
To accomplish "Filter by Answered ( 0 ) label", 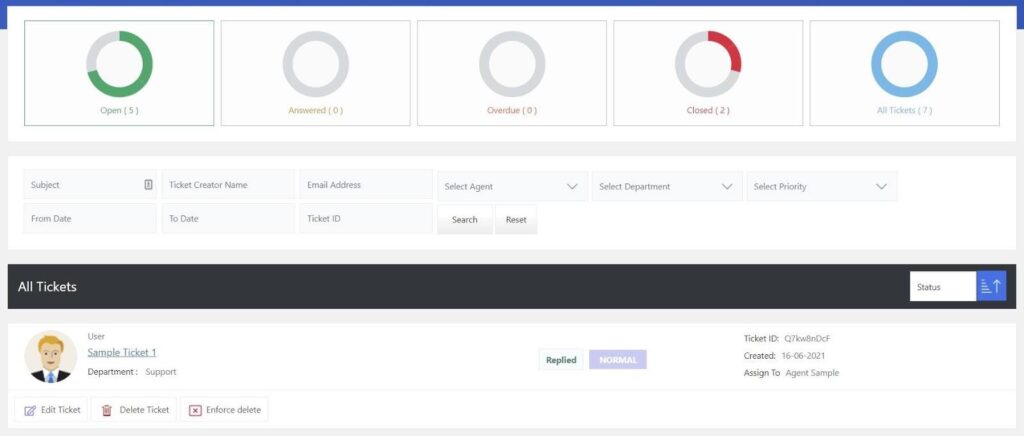I will pyautogui.click(x=315, y=110).
